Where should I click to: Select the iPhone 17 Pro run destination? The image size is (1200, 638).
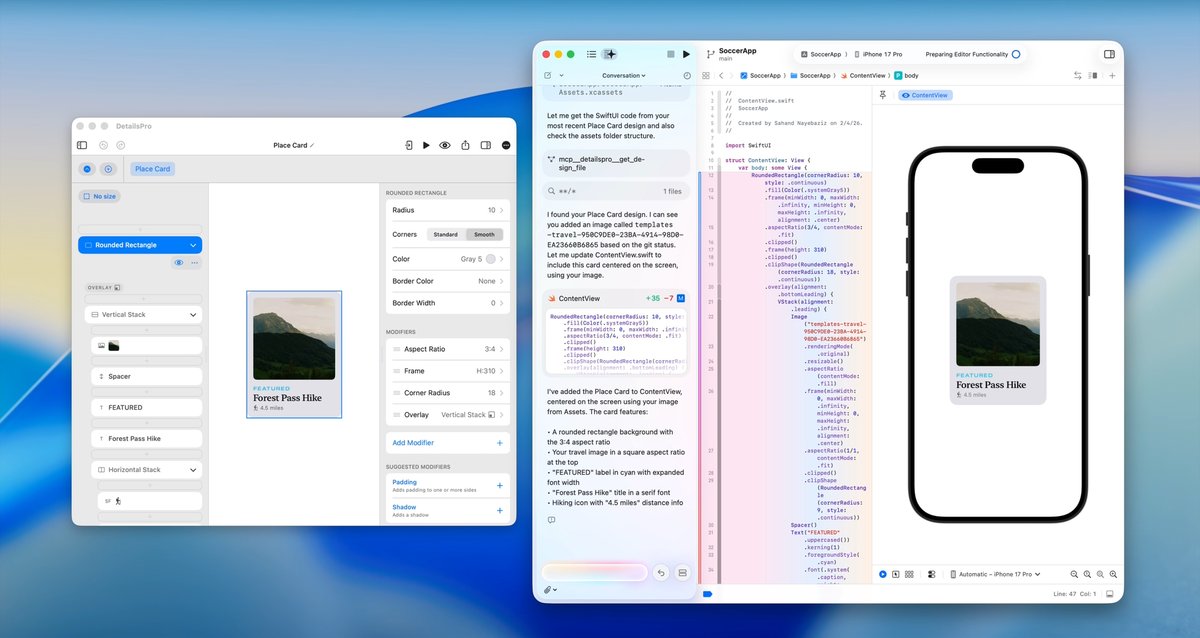coord(878,54)
